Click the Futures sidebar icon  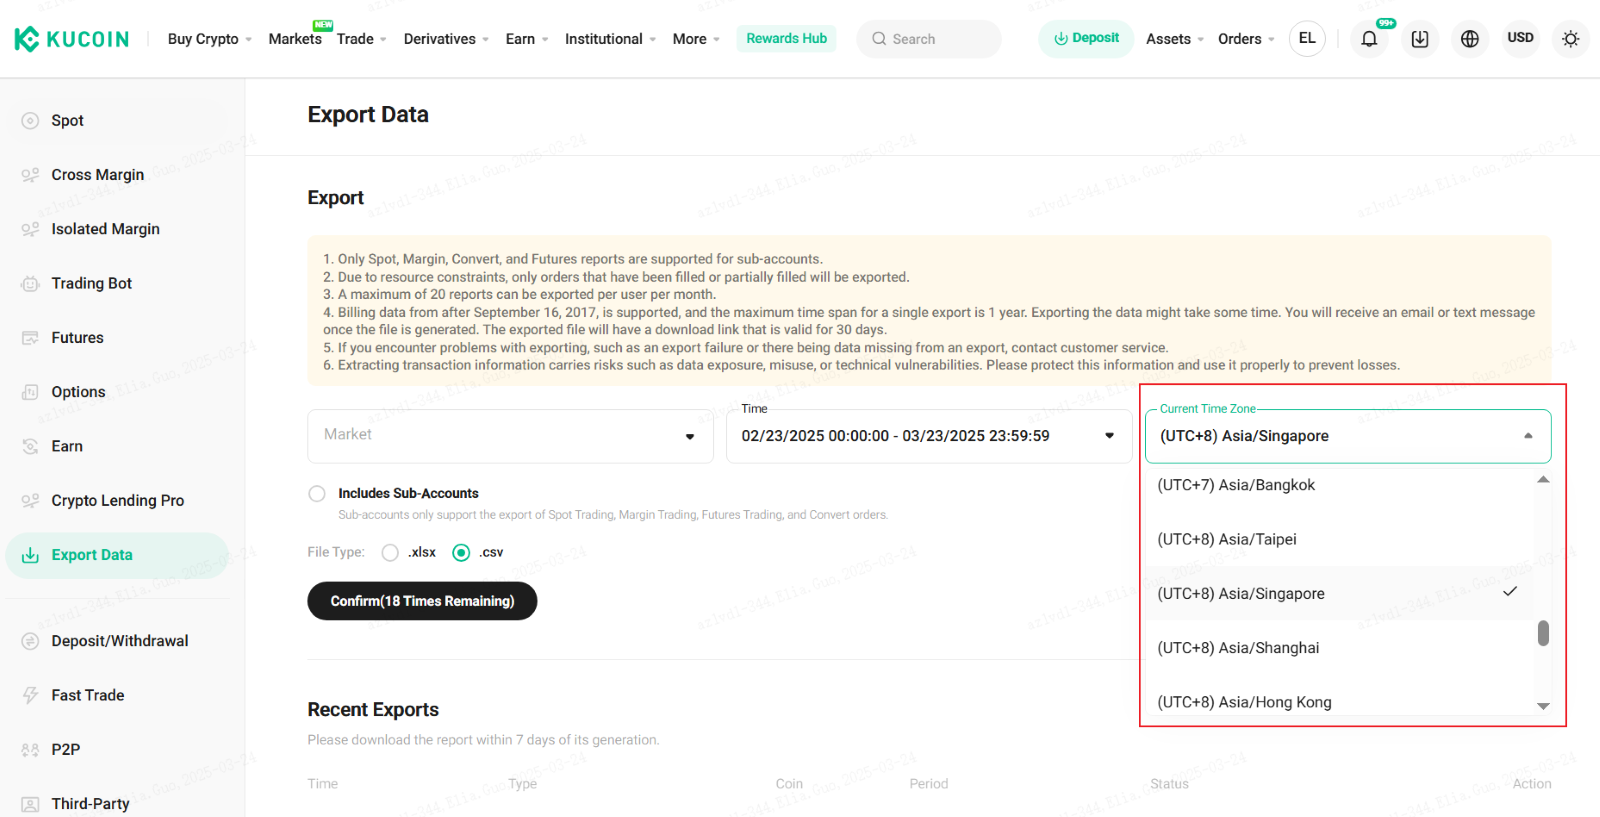(30, 338)
